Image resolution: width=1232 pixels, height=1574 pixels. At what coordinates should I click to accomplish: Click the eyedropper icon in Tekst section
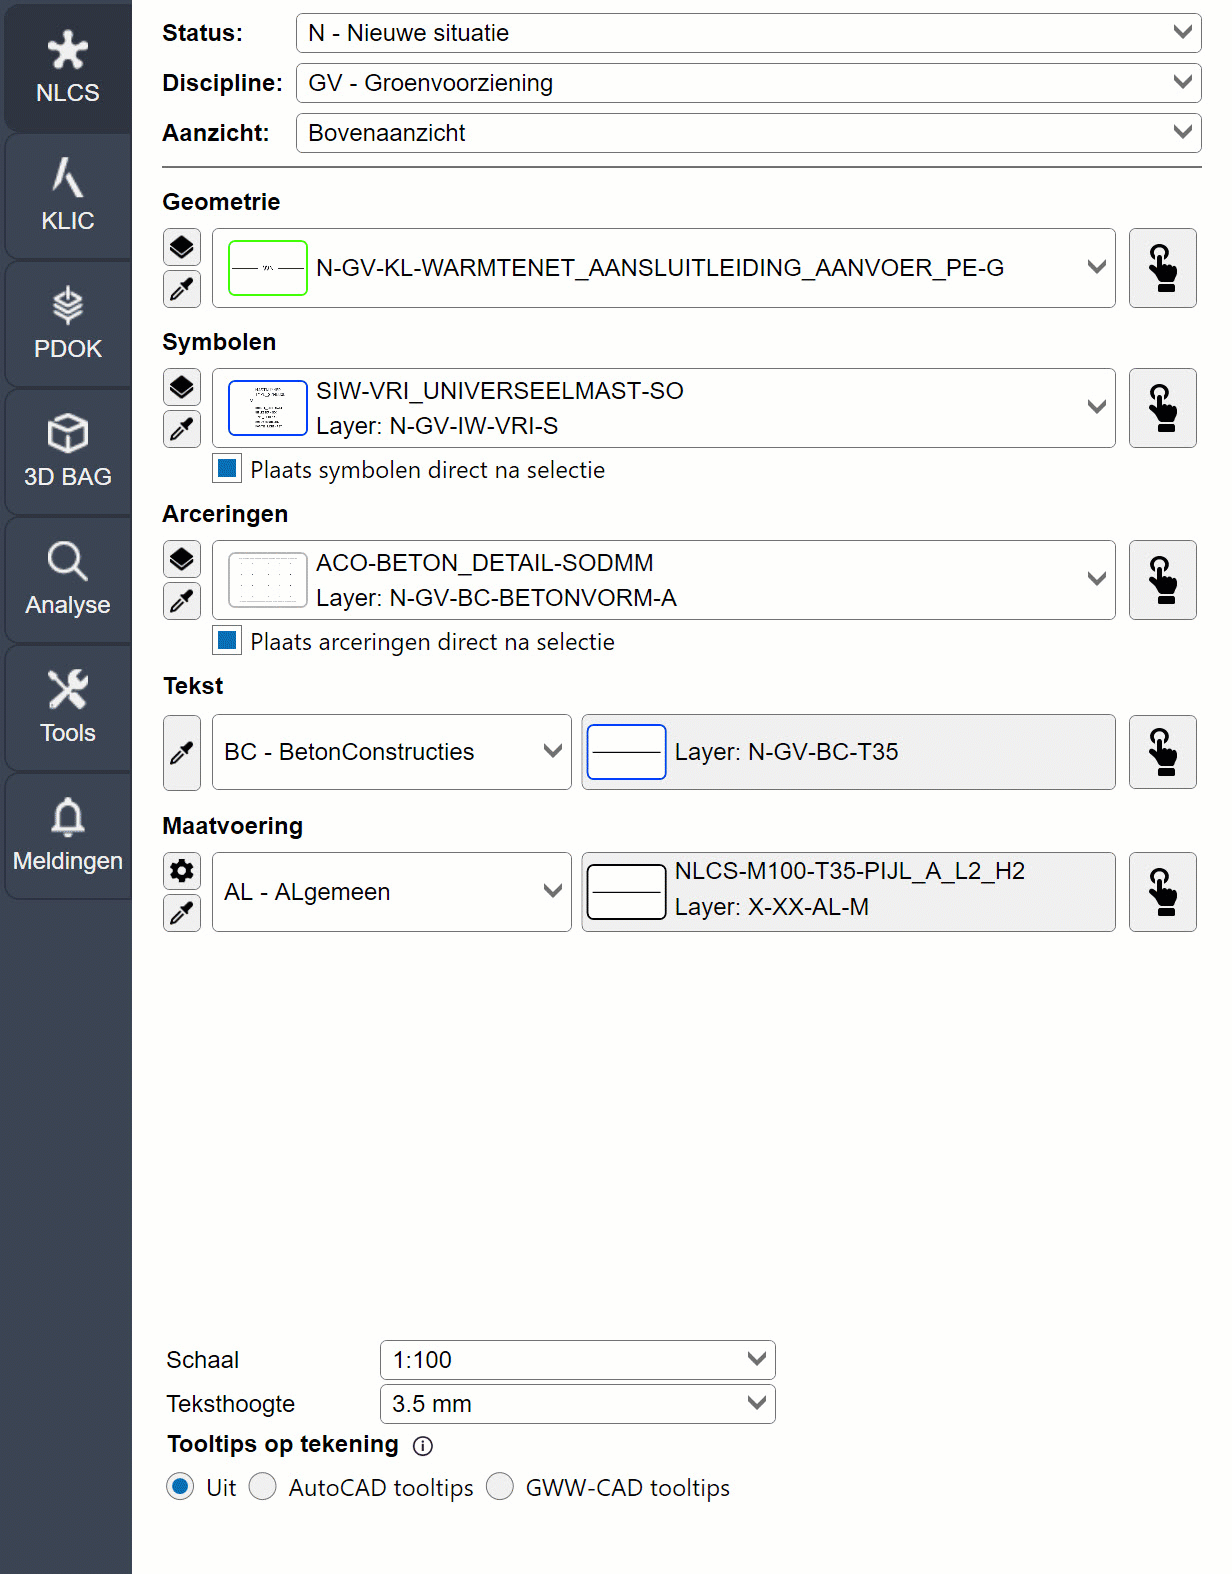pyautogui.click(x=182, y=752)
